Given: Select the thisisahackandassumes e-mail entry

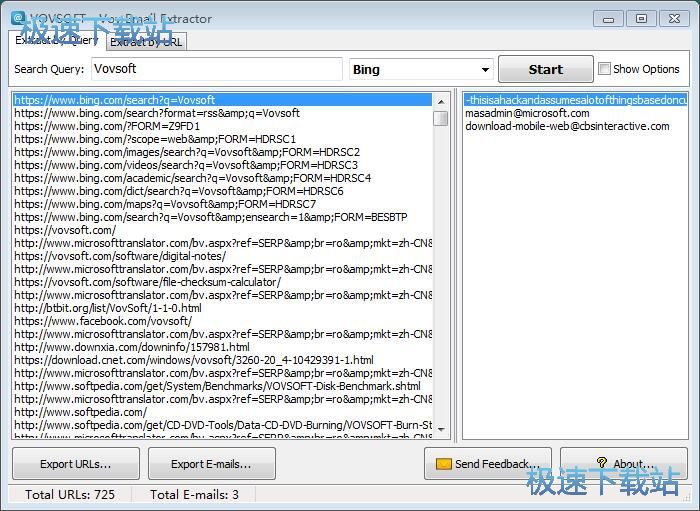Looking at the screenshot, I should click(x=575, y=100).
